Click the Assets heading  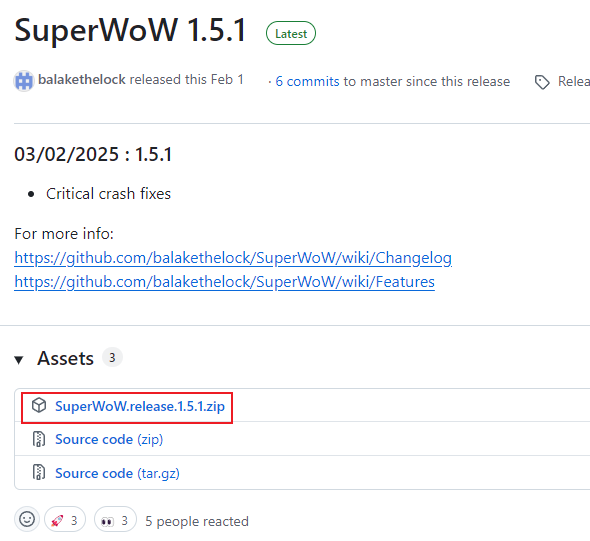coord(65,358)
